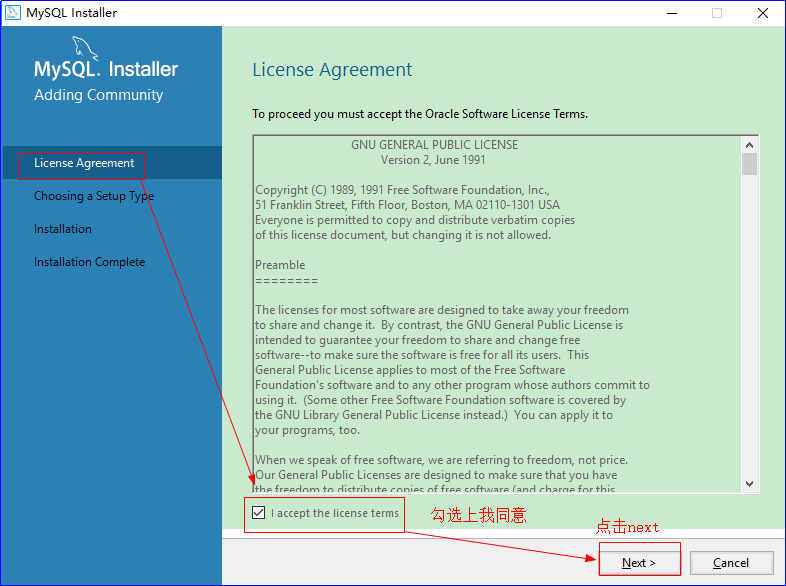786x586 pixels.
Task: Click the maximize window button
Action: (717, 13)
